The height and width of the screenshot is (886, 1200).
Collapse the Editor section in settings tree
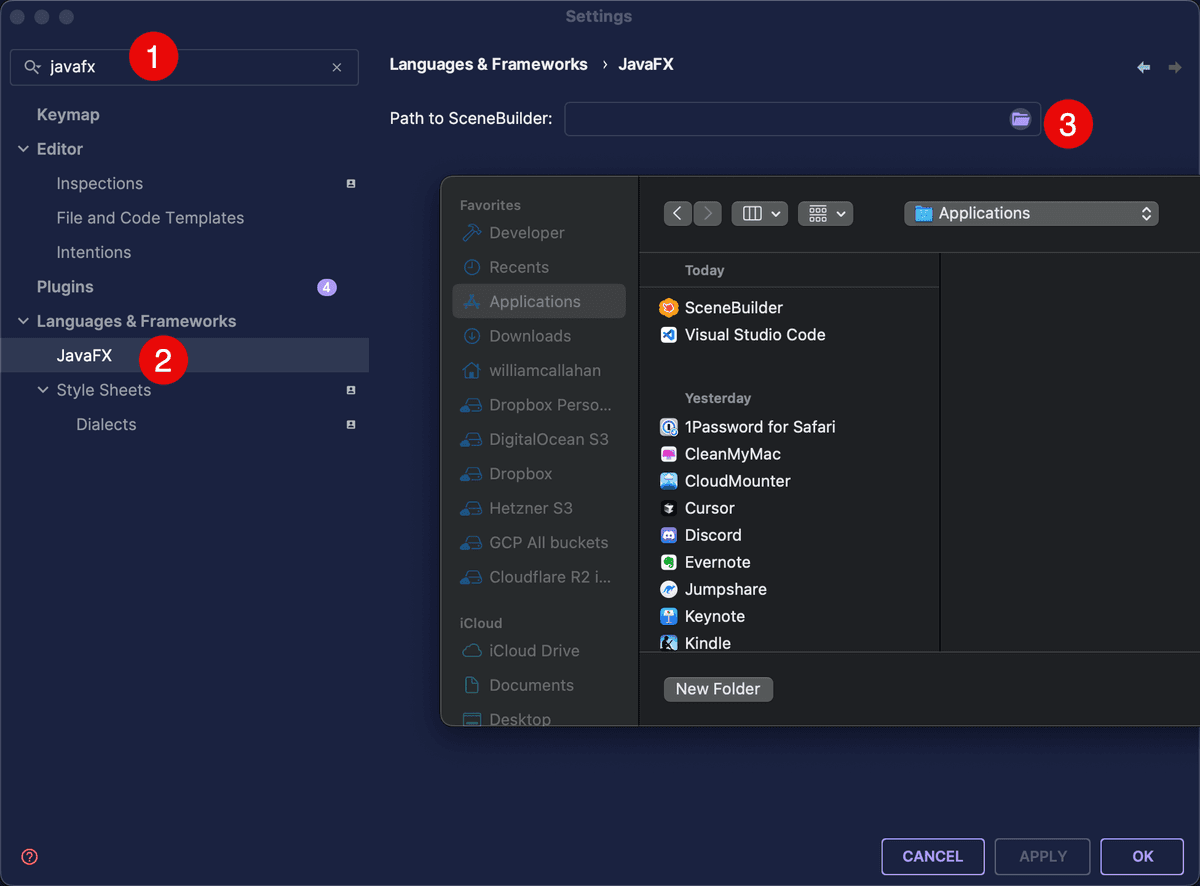pos(22,148)
